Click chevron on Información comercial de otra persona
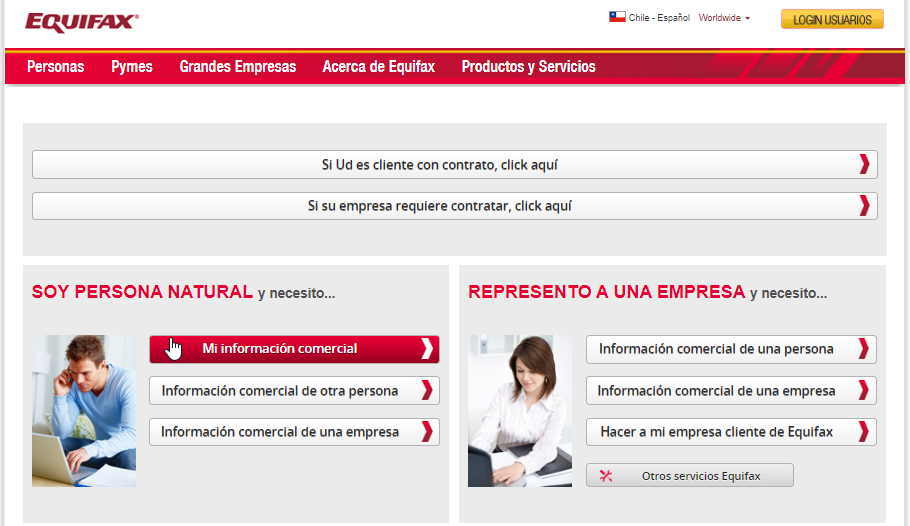 point(427,391)
